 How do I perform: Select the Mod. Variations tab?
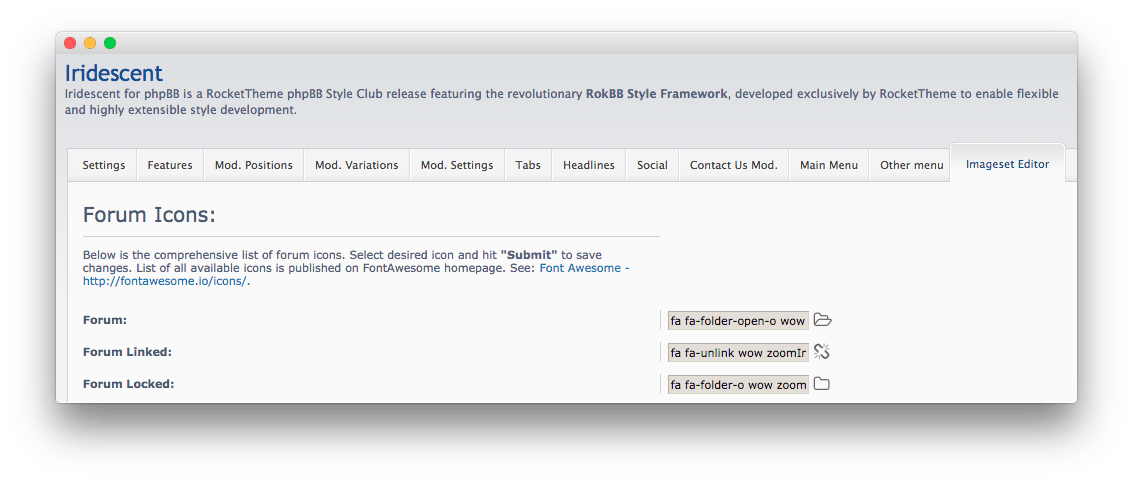[x=356, y=165]
